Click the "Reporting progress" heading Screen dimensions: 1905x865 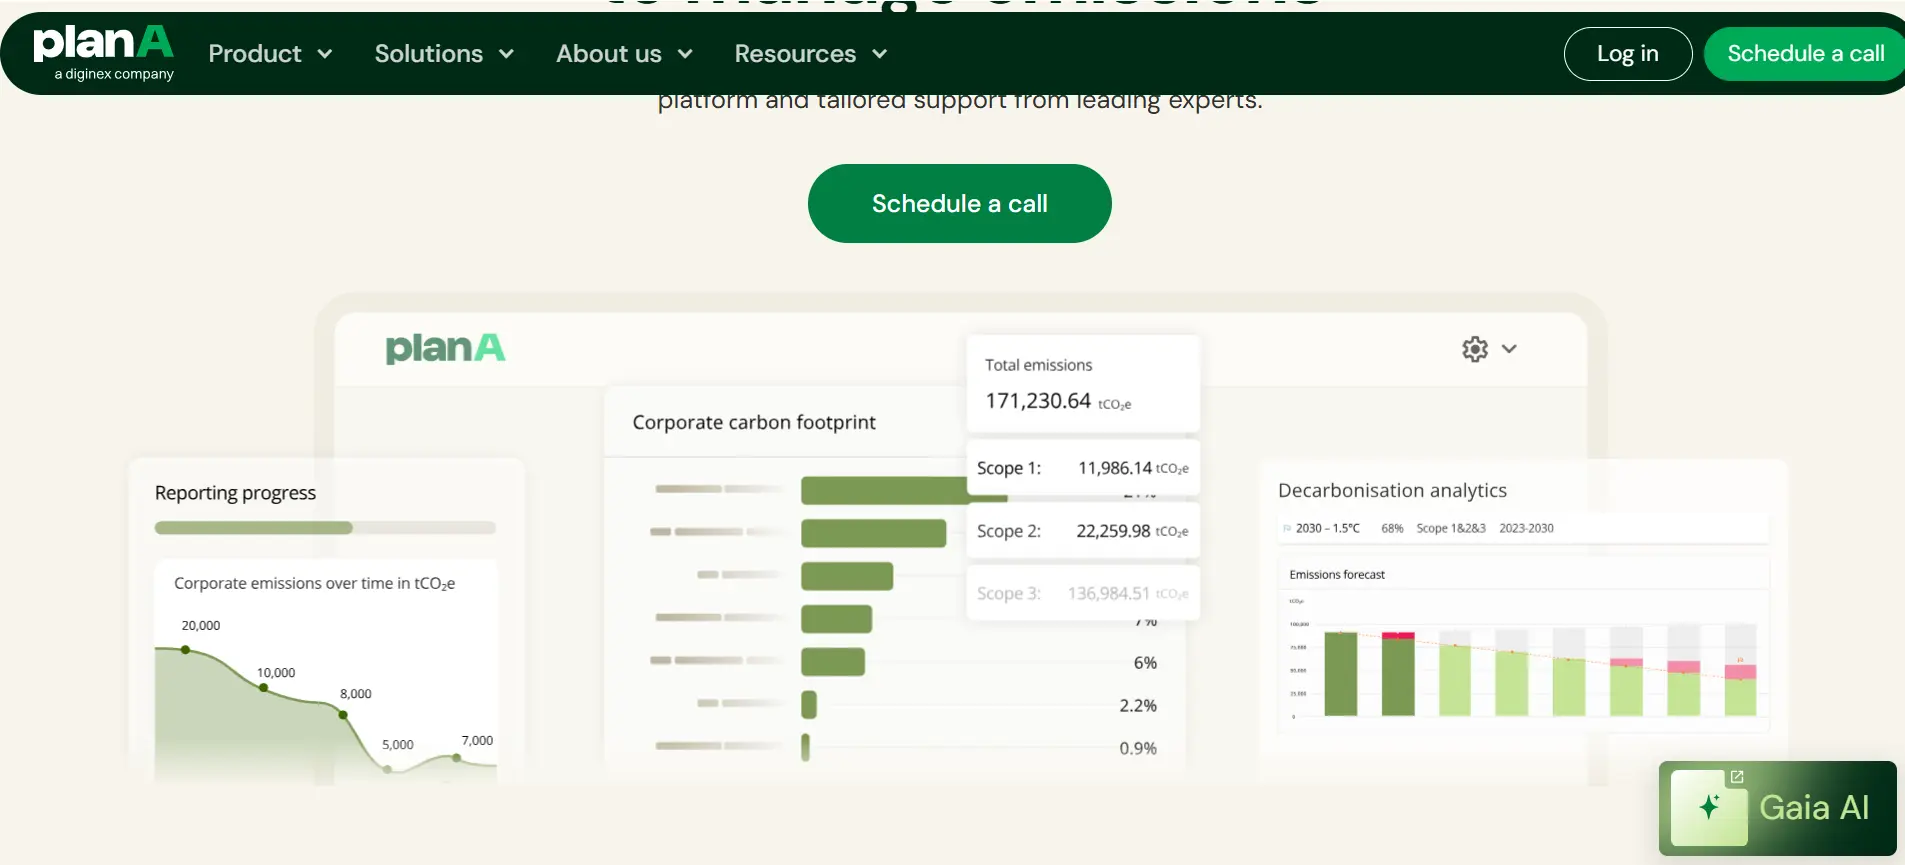235,493
